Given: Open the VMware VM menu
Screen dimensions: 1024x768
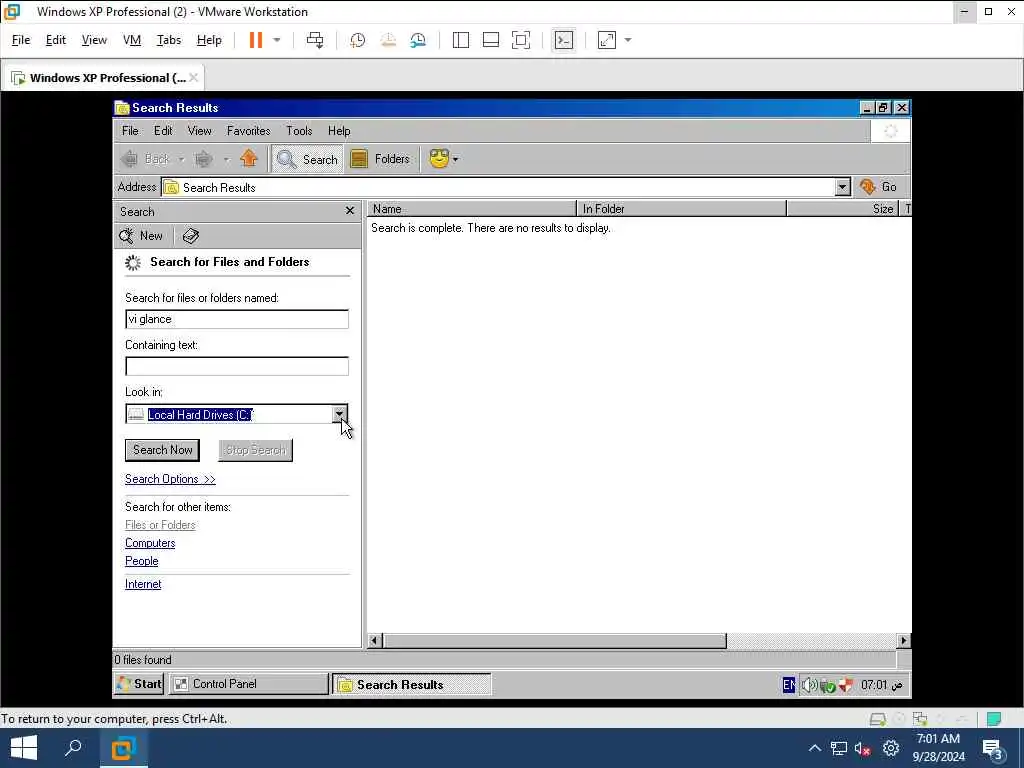Looking at the screenshot, I should [132, 40].
